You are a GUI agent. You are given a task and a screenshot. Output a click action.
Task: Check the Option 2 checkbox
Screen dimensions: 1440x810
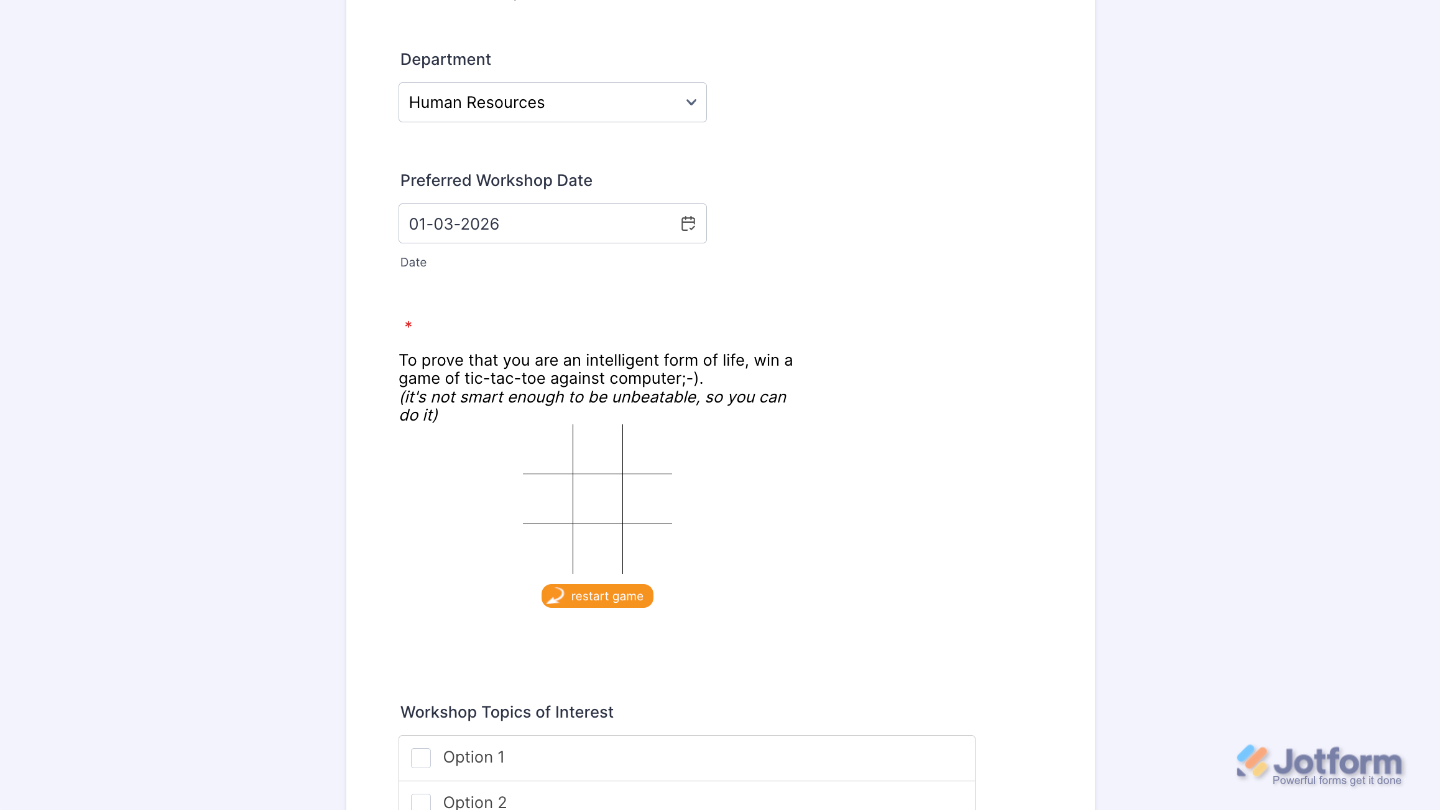pyautogui.click(x=421, y=802)
